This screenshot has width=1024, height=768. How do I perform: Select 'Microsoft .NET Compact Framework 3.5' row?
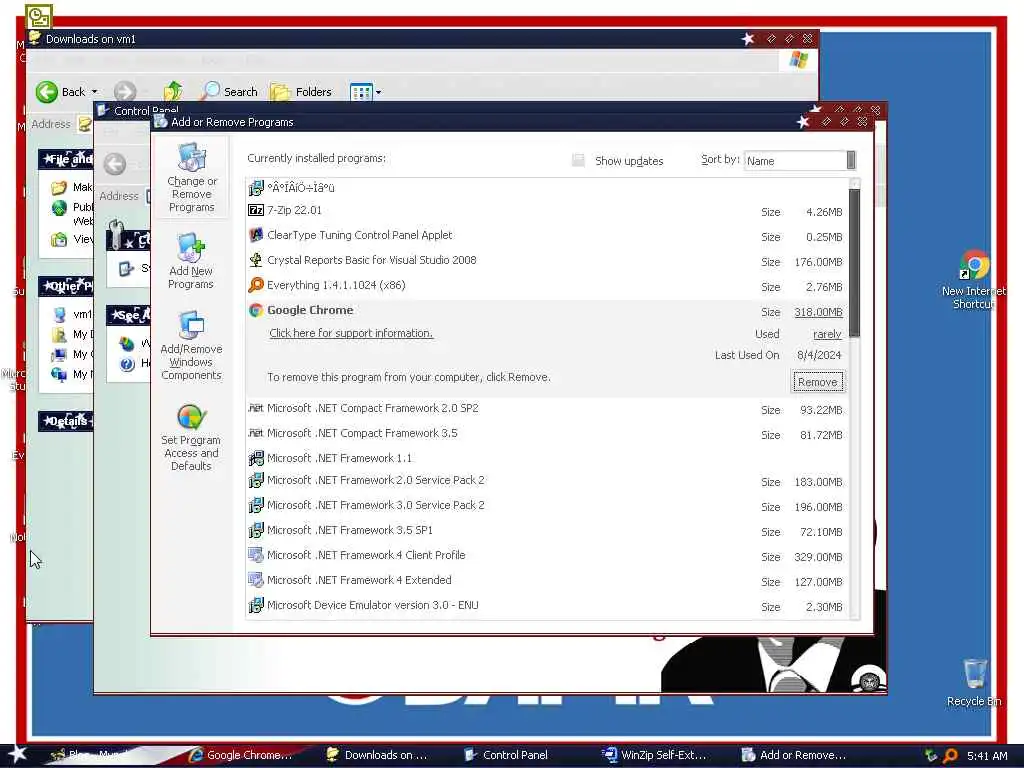pyautogui.click(x=547, y=434)
